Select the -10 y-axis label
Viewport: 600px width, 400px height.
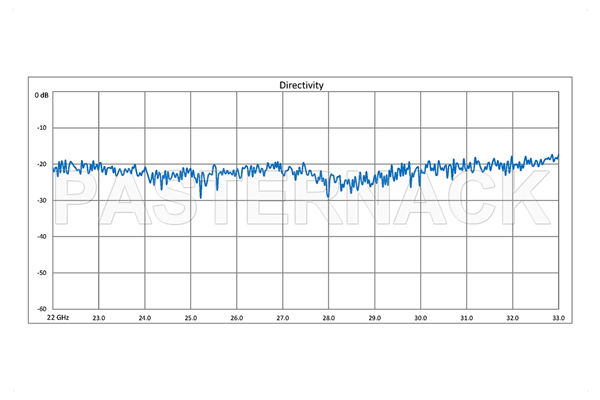pyautogui.click(x=42, y=128)
